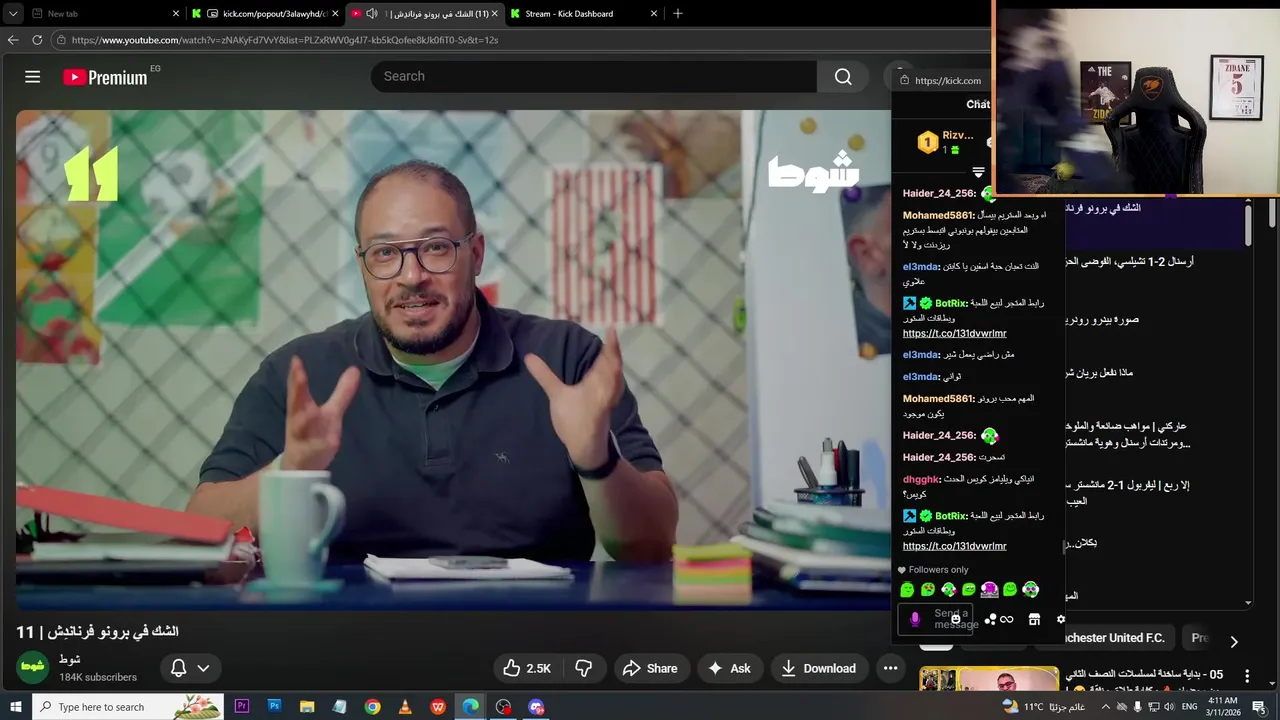Image resolution: width=1280 pixels, height=720 pixels.
Task: Switch to kick.com popout browser tab
Action: 267,14
